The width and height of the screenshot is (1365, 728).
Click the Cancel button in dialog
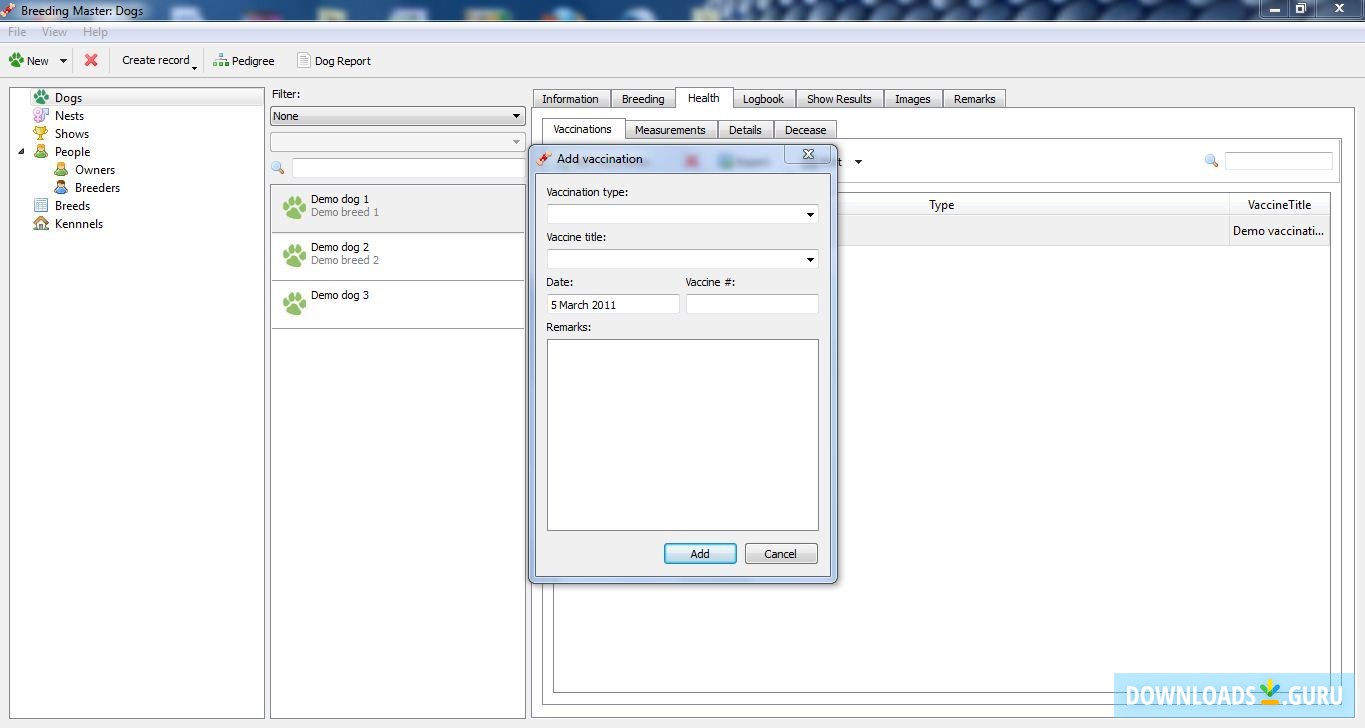tap(781, 554)
